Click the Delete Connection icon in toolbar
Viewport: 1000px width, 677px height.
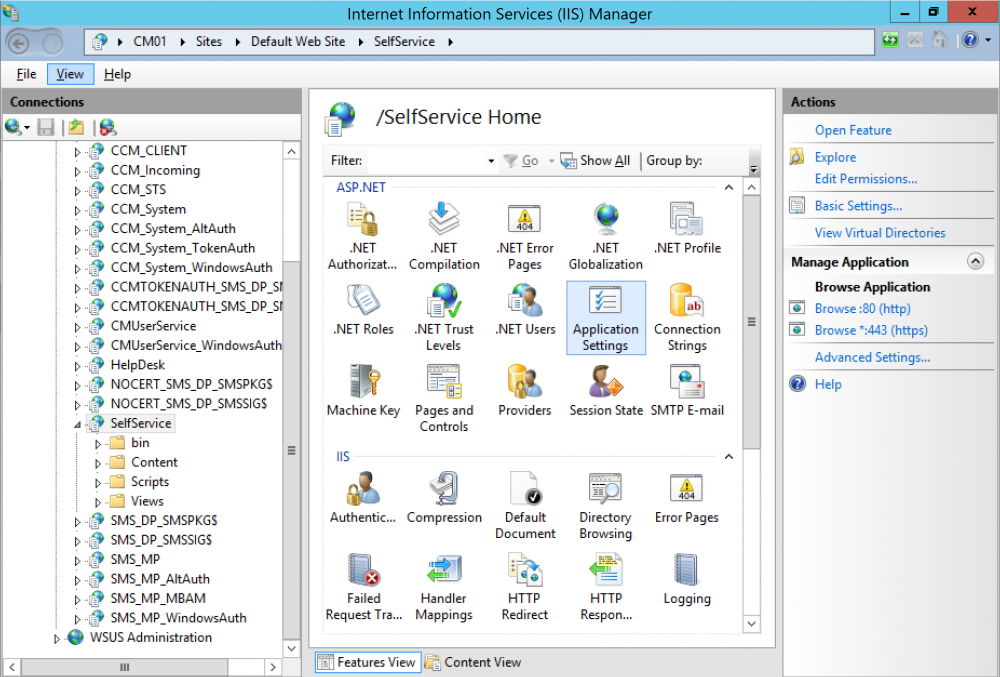pyautogui.click(x=108, y=127)
